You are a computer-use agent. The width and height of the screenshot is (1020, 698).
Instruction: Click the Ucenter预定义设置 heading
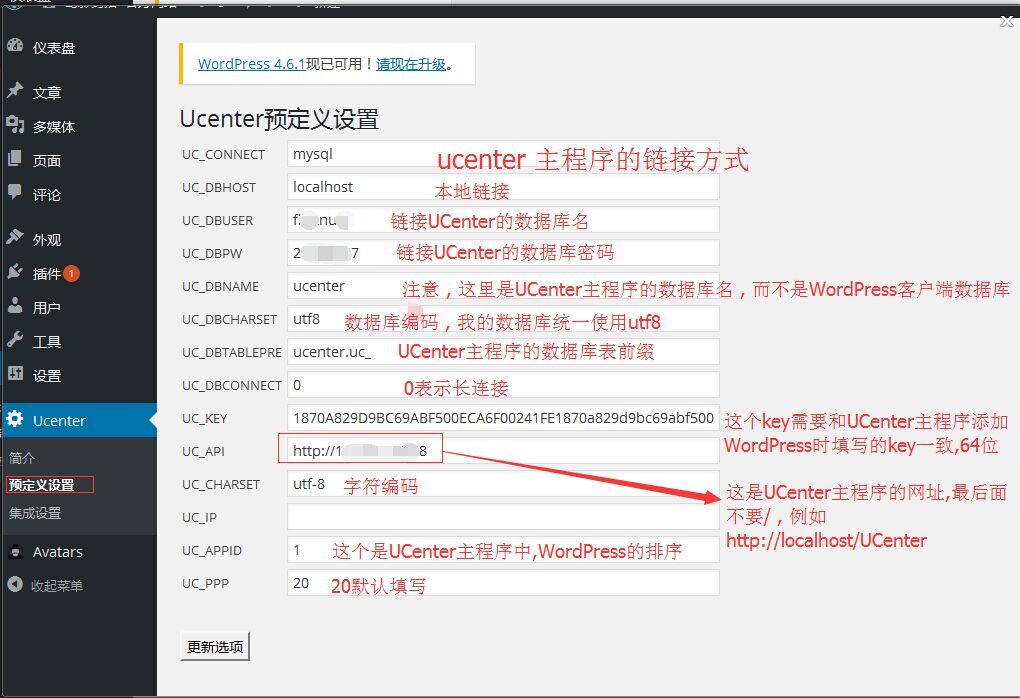click(279, 119)
